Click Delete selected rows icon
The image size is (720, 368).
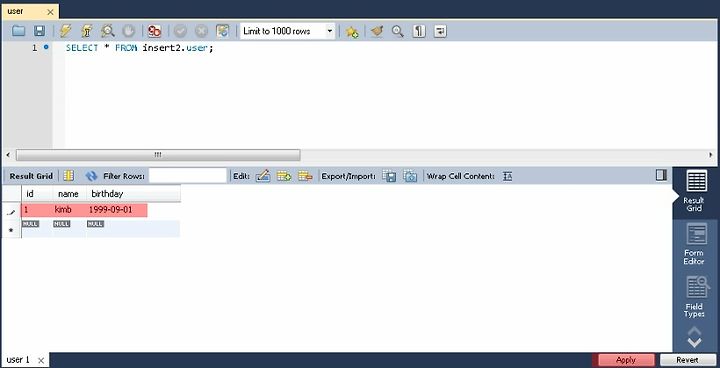(305, 176)
